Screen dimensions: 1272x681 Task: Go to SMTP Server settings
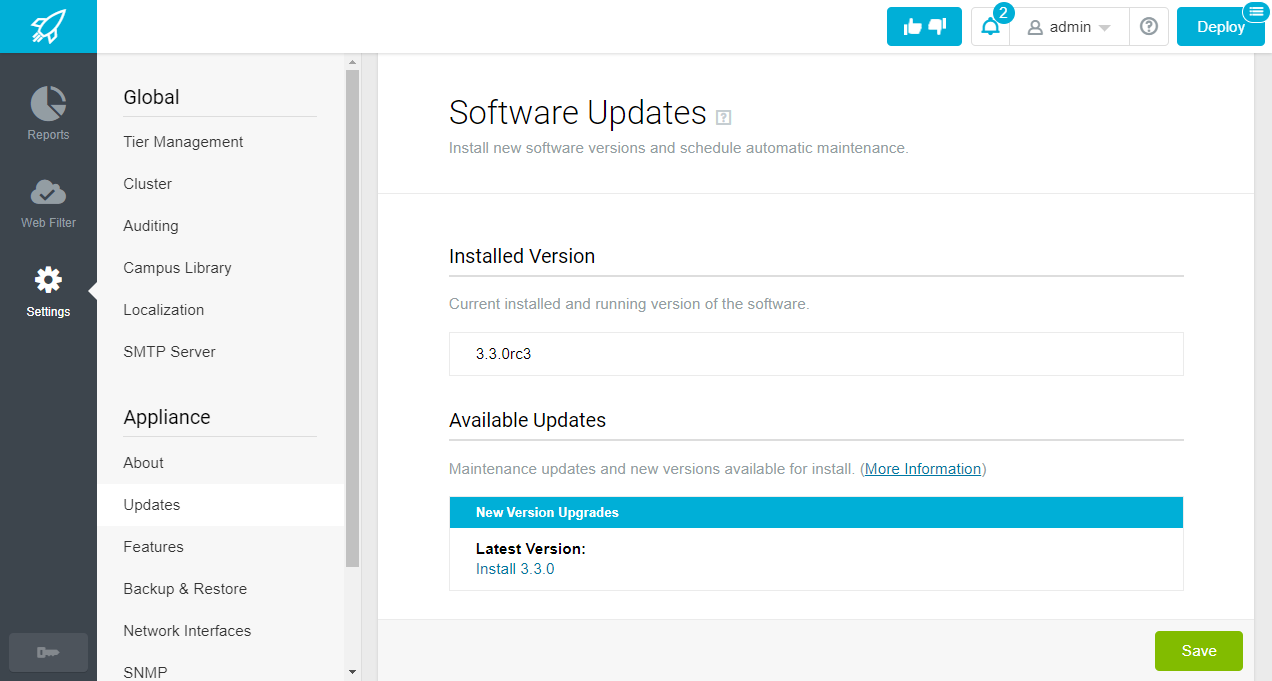point(169,351)
